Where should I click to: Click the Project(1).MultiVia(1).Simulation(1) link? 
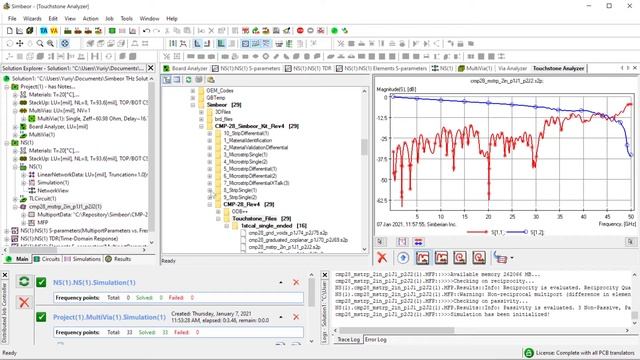(109, 317)
